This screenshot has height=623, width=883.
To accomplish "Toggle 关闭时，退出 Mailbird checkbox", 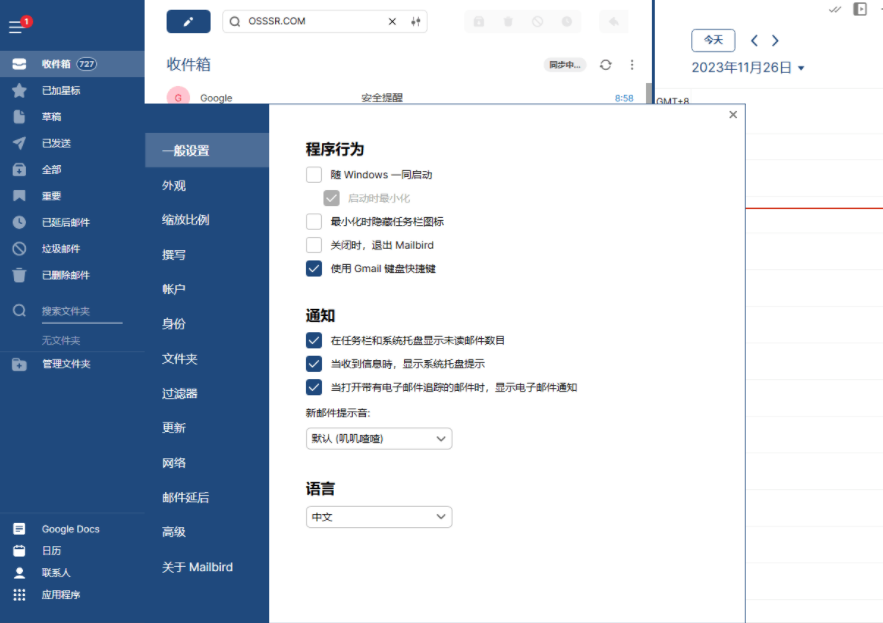I will [x=314, y=245].
